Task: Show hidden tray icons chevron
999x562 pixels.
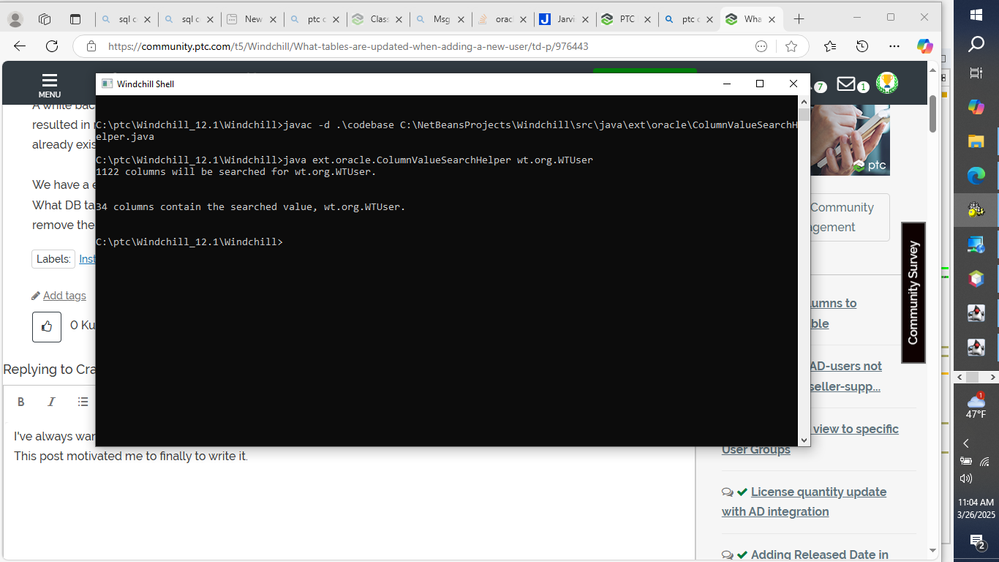Action: (967, 443)
